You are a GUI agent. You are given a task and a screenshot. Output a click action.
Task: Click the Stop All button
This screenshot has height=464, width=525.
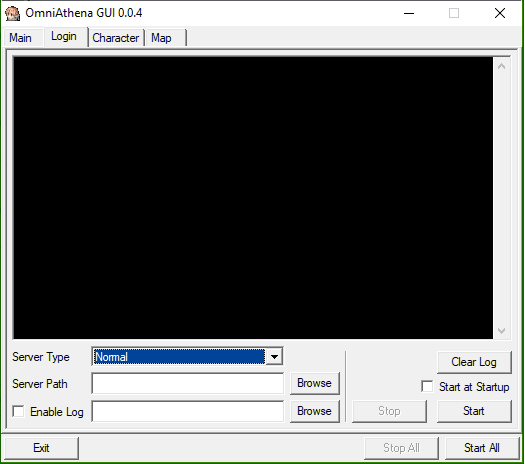(401, 448)
